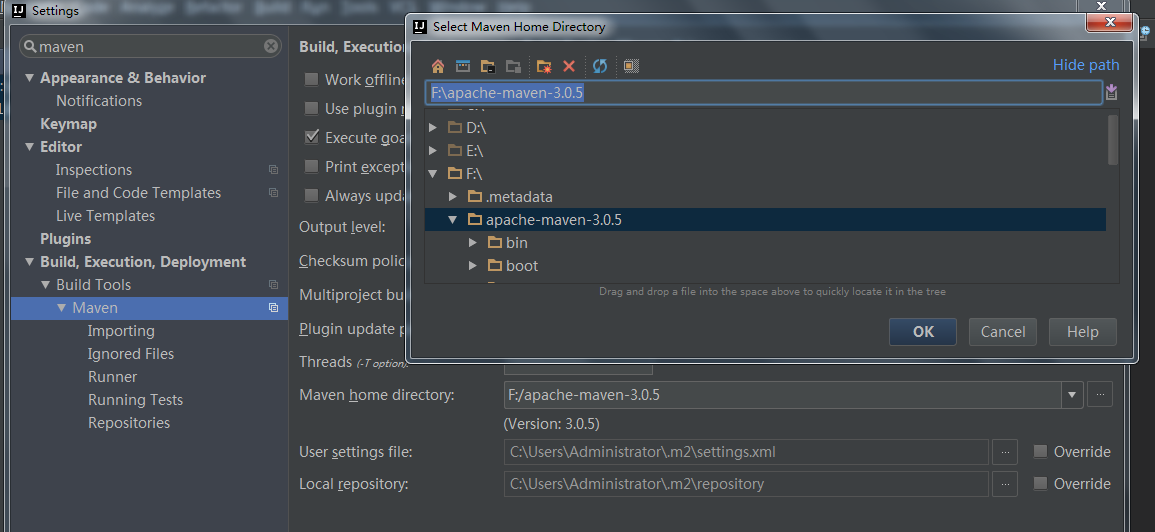1155x532 pixels.
Task: Click User settings file path field
Action: (x=746, y=452)
